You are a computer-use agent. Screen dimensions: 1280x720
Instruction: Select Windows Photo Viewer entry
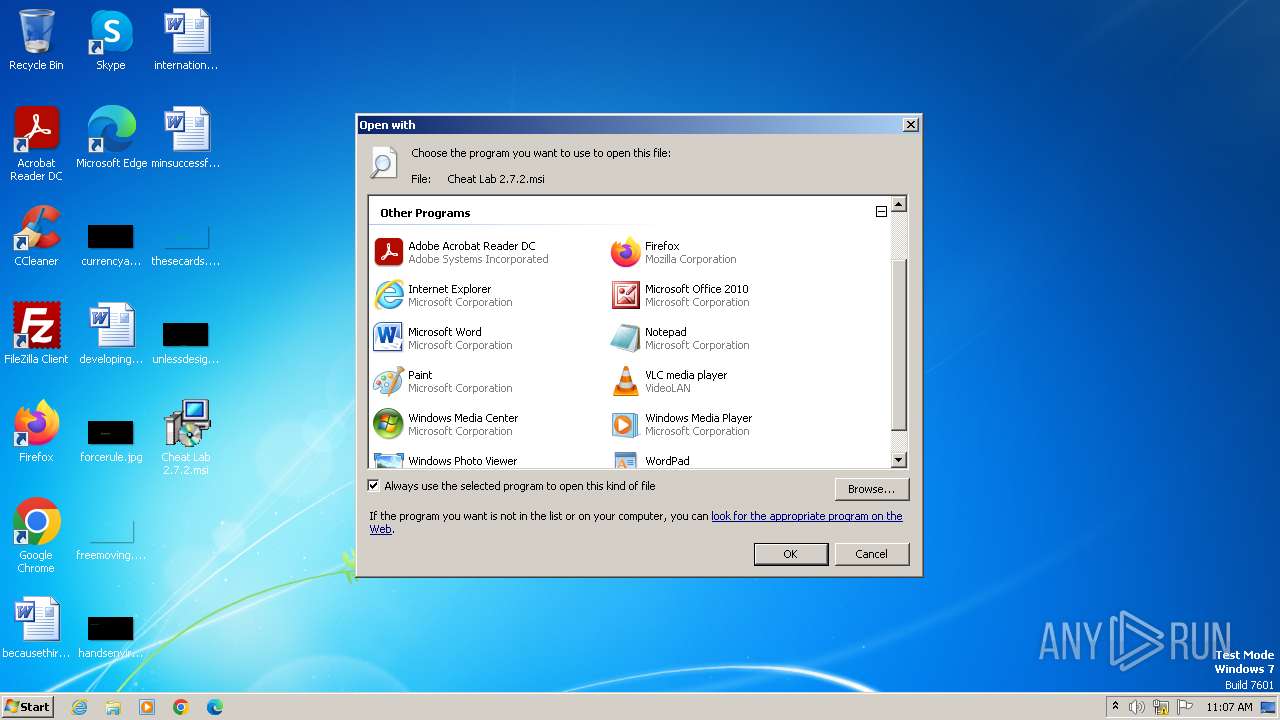[x=446, y=460]
